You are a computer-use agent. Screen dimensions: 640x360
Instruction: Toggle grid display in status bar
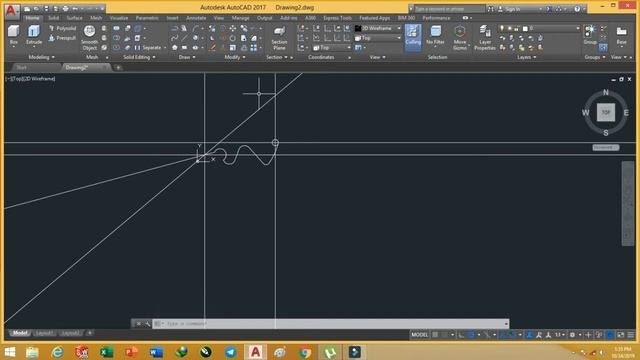pos(435,335)
